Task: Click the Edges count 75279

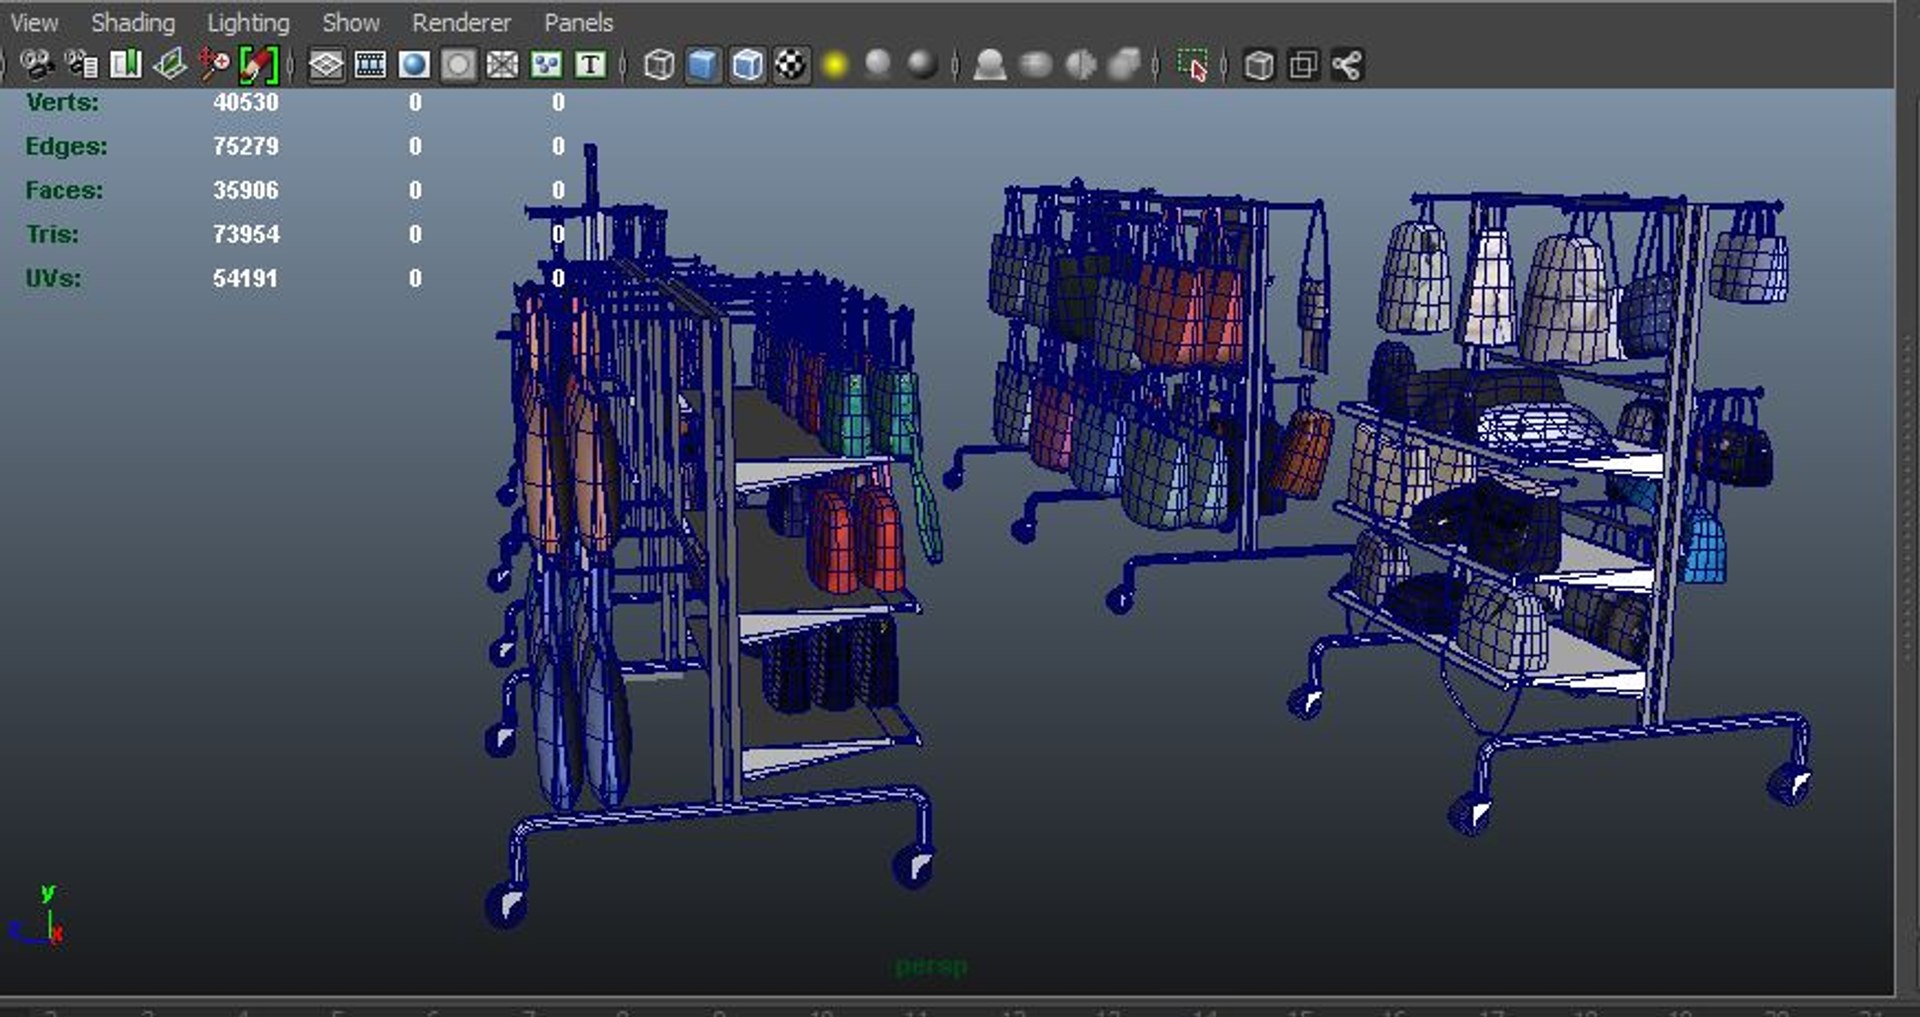Action: pyautogui.click(x=245, y=146)
